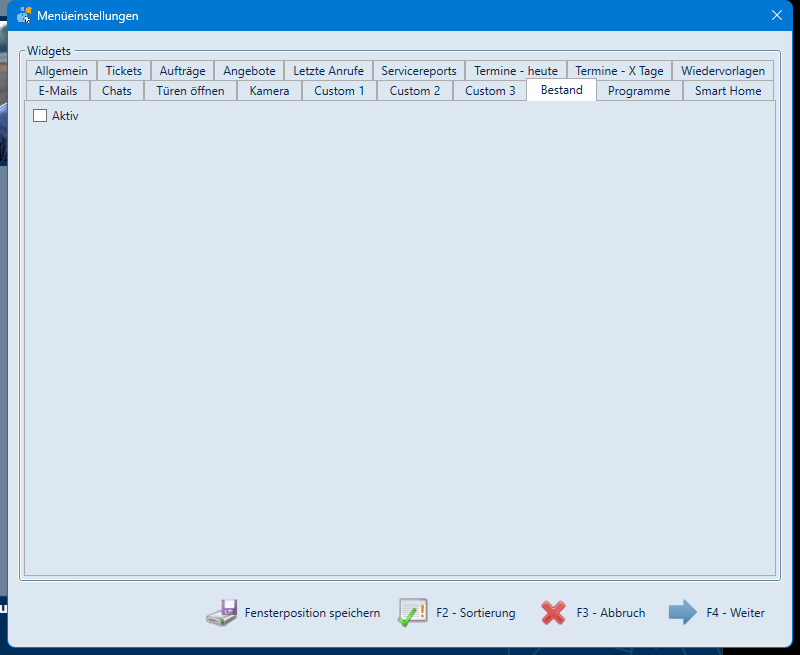The height and width of the screenshot is (655, 800).
Task: Click the red X Abbruch icon
Action: (554, 613)
